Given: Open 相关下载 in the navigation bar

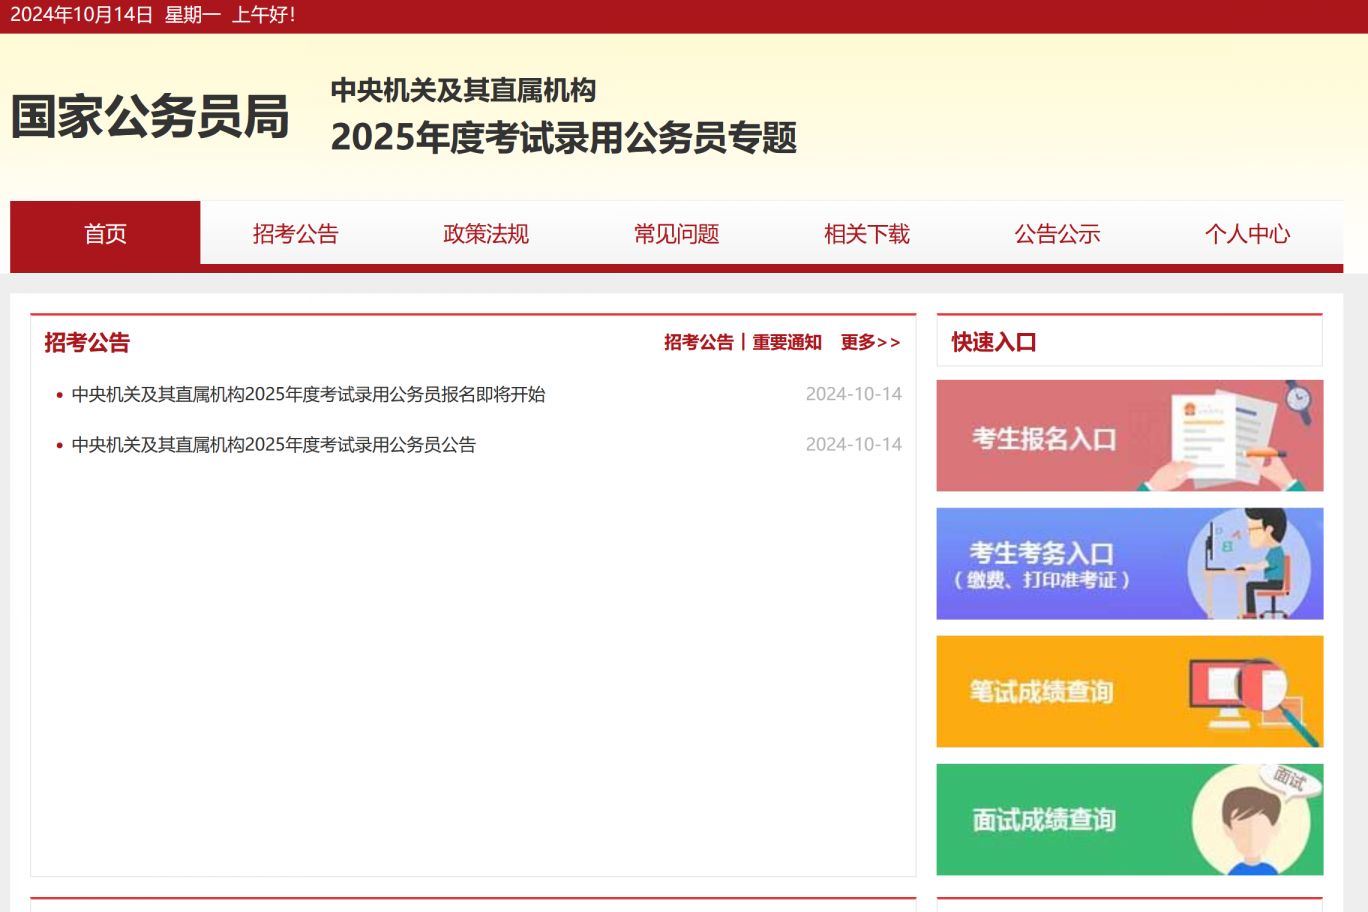Looking at the screenshot, I should (866, 234).
